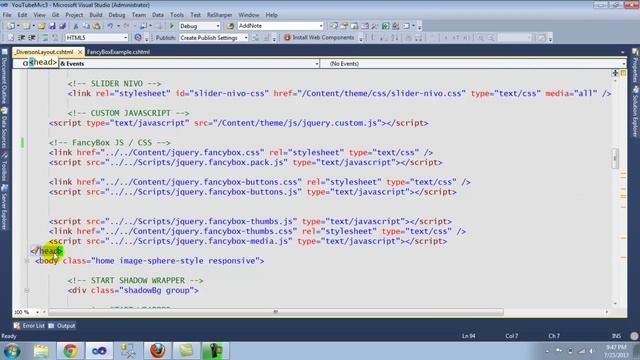Open the Debug configuration dropdown
Viewport: 640px width, 360px height.
[199, 26]
